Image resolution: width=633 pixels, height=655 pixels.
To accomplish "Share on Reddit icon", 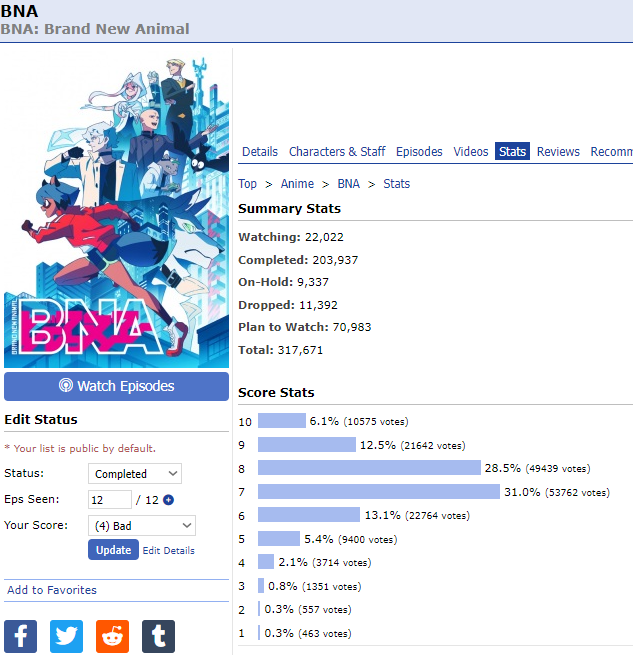I will [x=112, y=636].
